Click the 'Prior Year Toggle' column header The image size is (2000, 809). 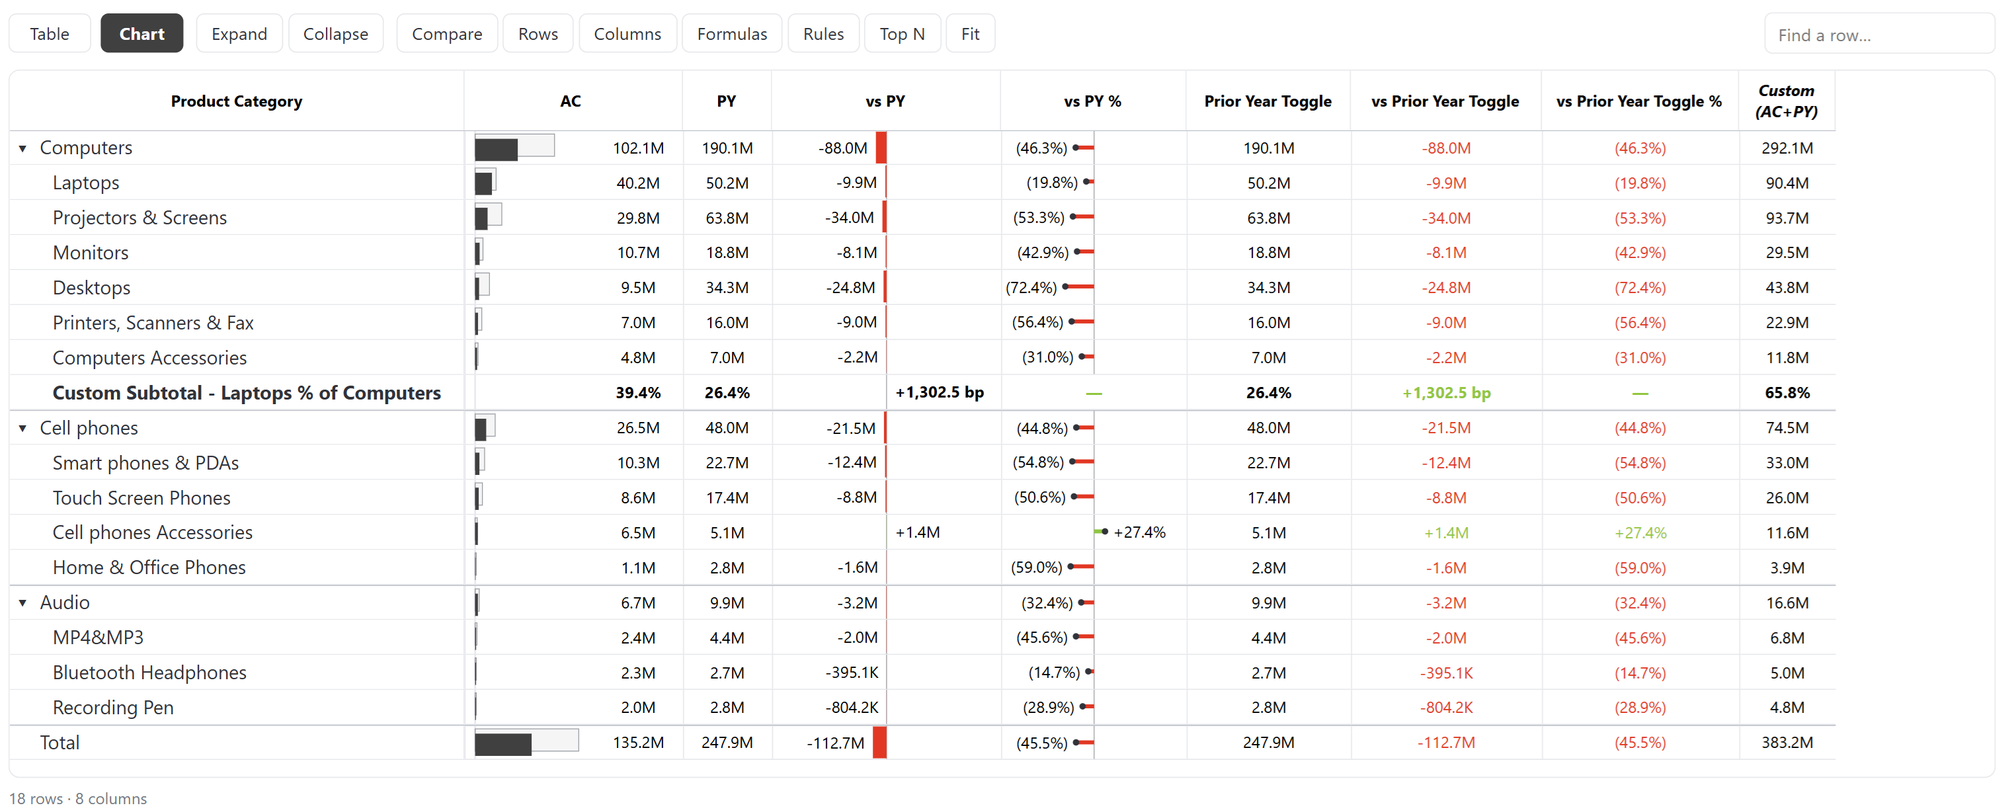click(x=1267, y=101)
